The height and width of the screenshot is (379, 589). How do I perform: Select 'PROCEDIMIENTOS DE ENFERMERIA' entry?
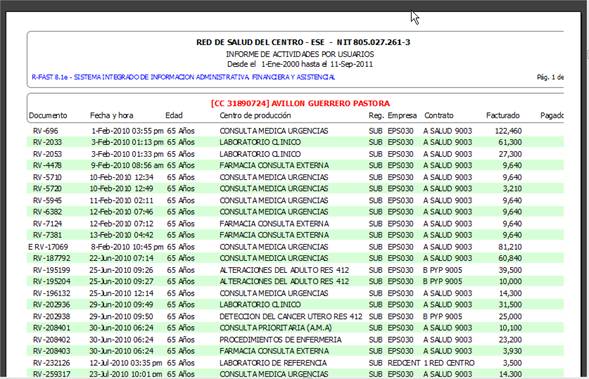[x=281, y=340]
